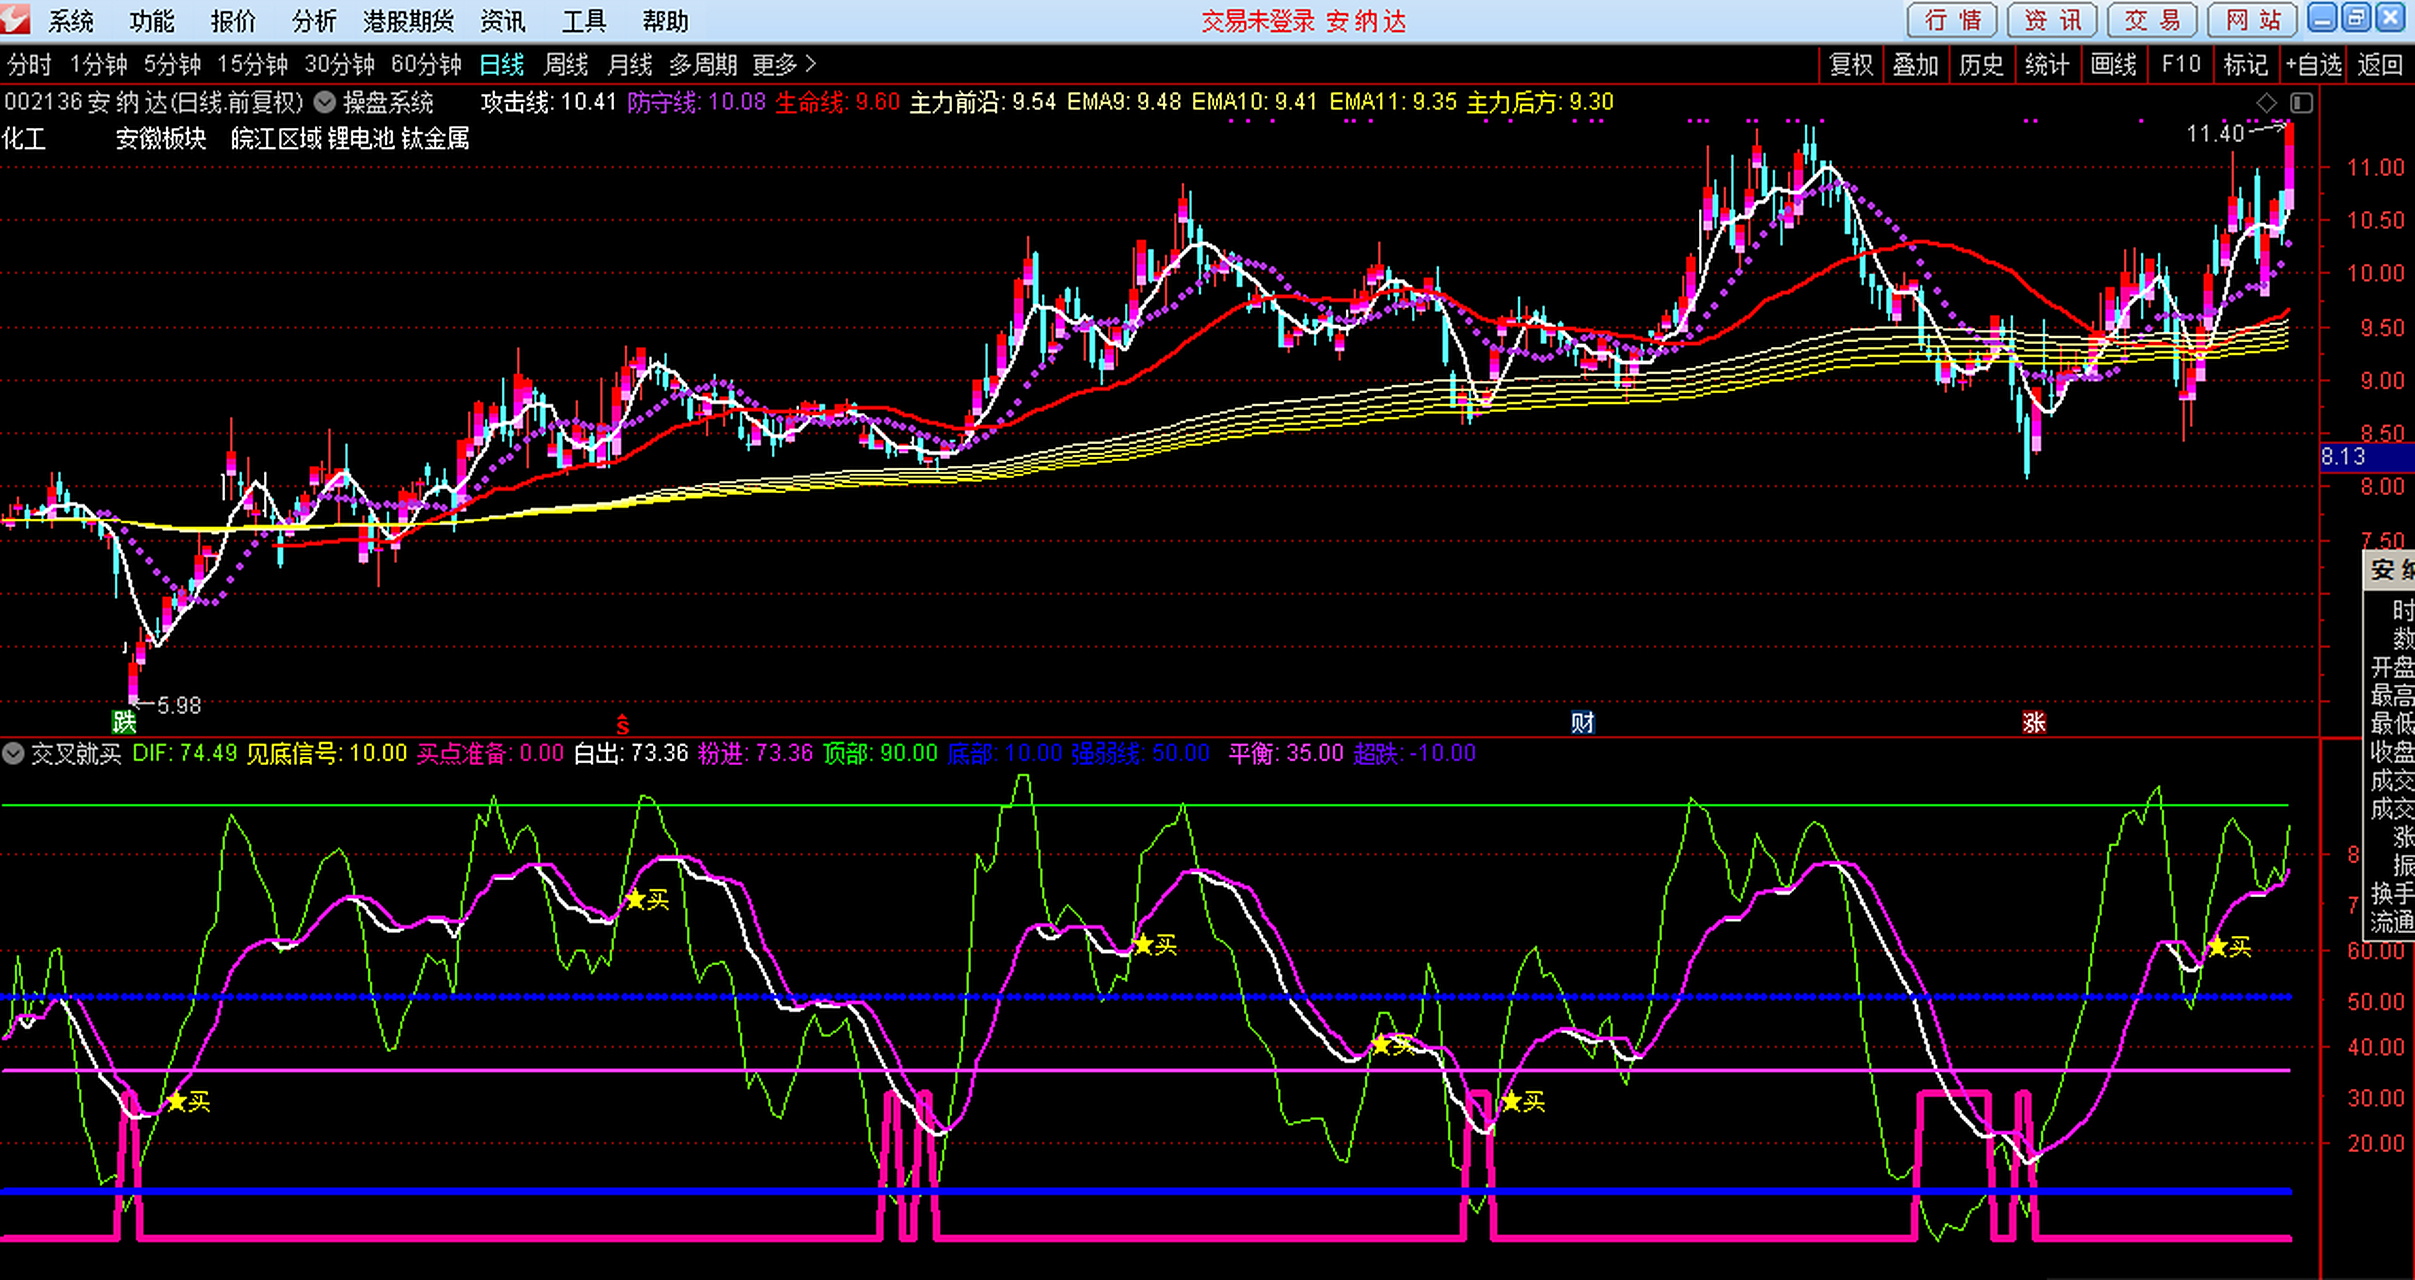Click the green 跌 event marker icon
Image resolution: width=2415 pixels, height=1280 pixels.
point(123,722)
